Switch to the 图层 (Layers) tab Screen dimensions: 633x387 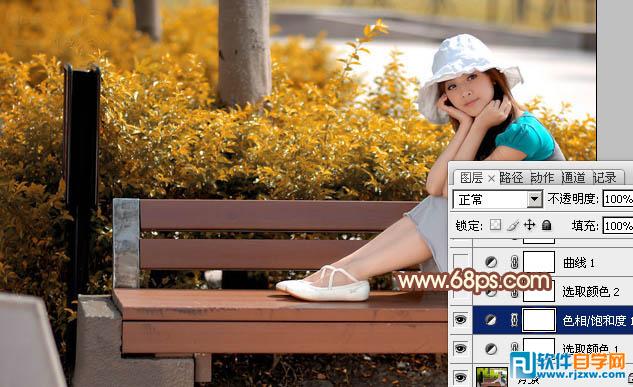click(471, 178)
